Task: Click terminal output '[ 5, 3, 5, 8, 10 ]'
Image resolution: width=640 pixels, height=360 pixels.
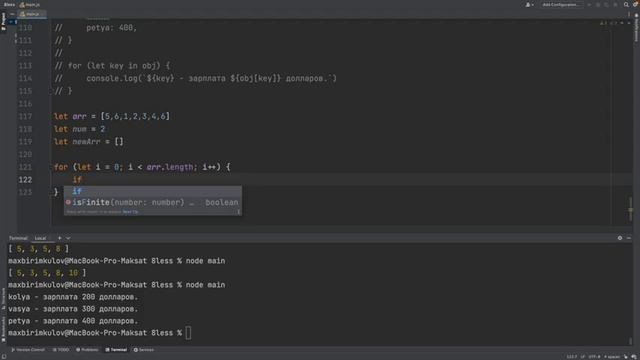Action: point(47,273)
